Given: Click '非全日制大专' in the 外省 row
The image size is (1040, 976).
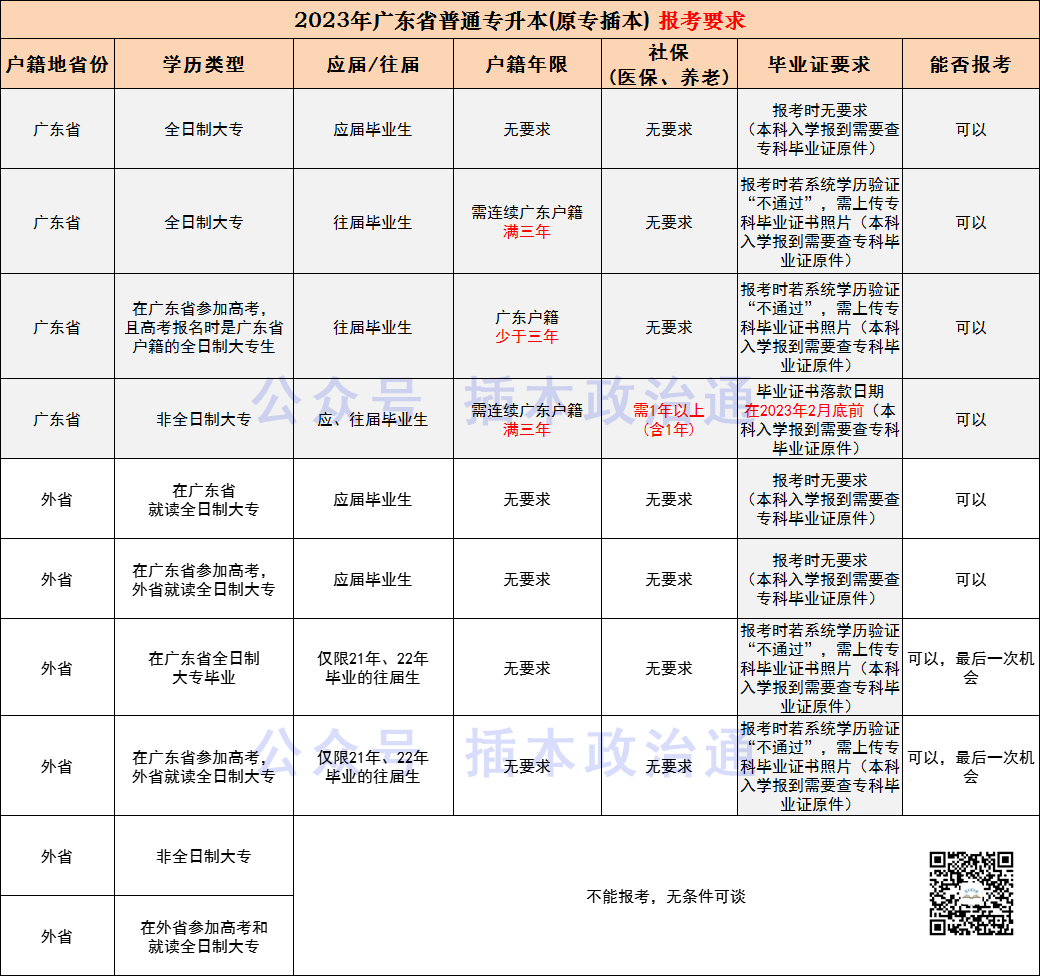Looking at the screenshot, I should (204, 856).
